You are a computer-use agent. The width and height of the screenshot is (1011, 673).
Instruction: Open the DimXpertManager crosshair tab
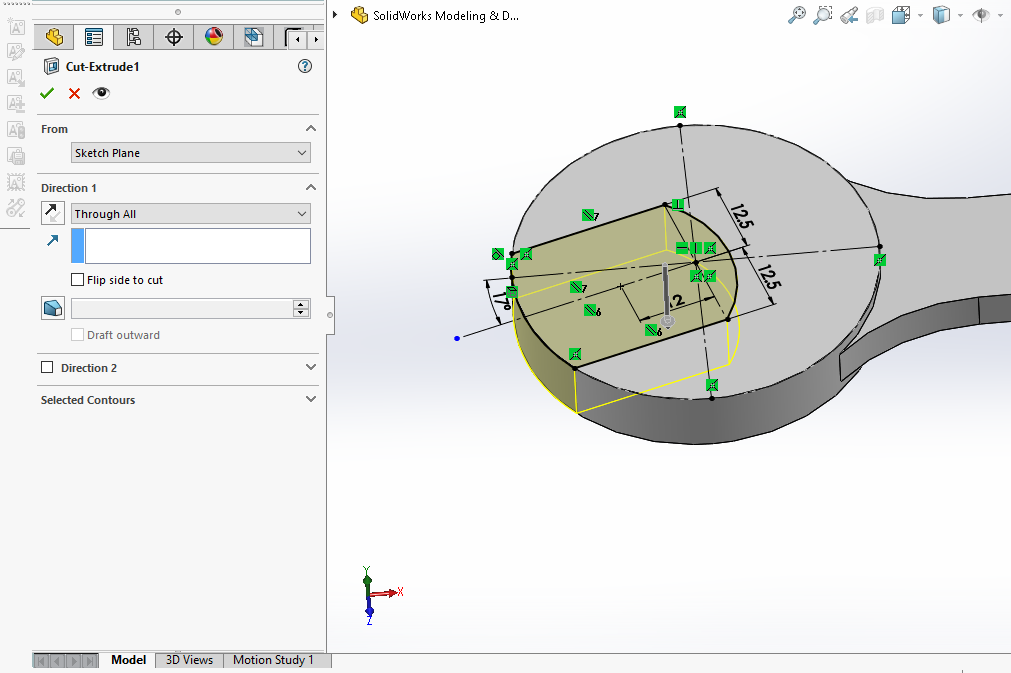point(174,38)
